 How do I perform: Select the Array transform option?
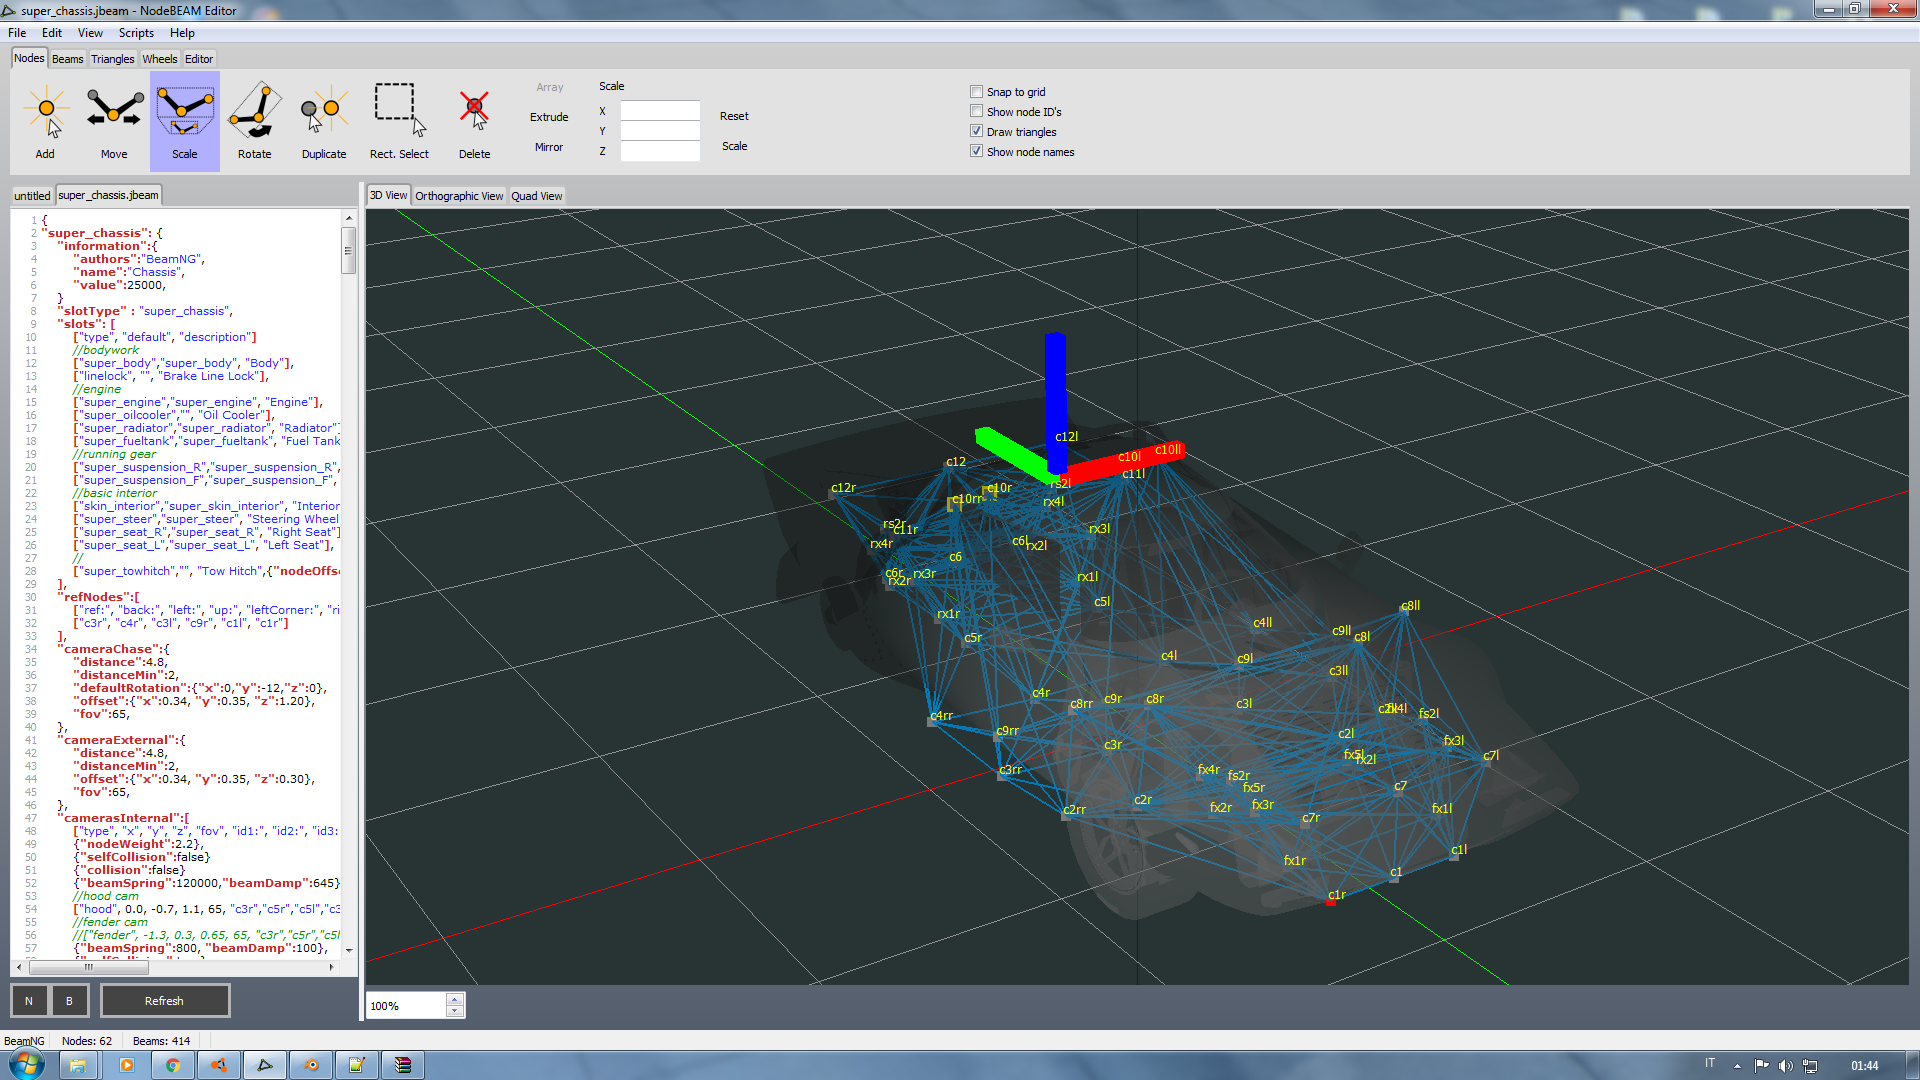pyautogui.click(x=550, y=87)
